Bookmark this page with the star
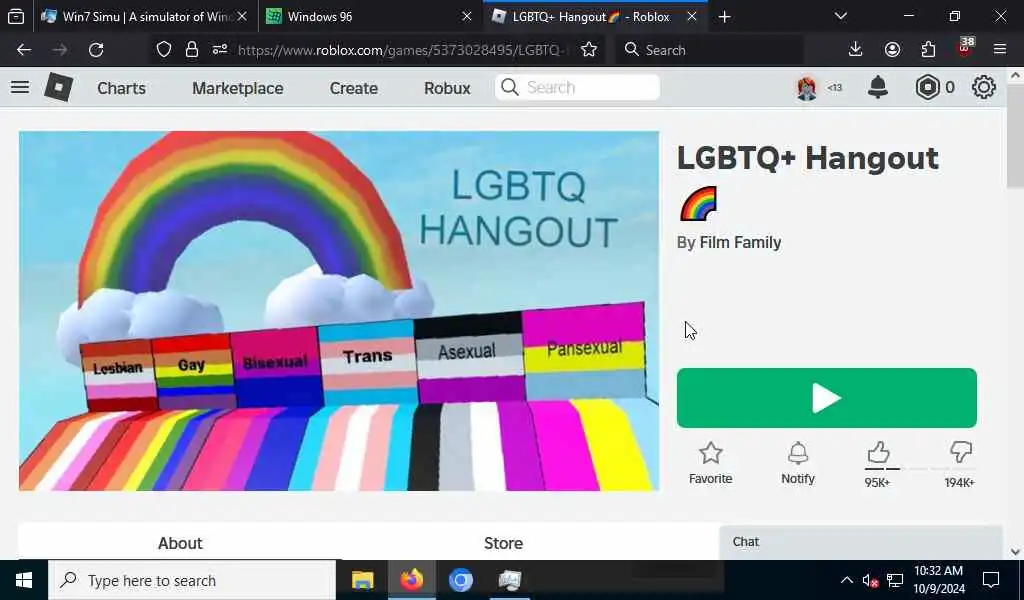Screen dimensions: 1024x600 pyautogui.click(x=588, y=50)
